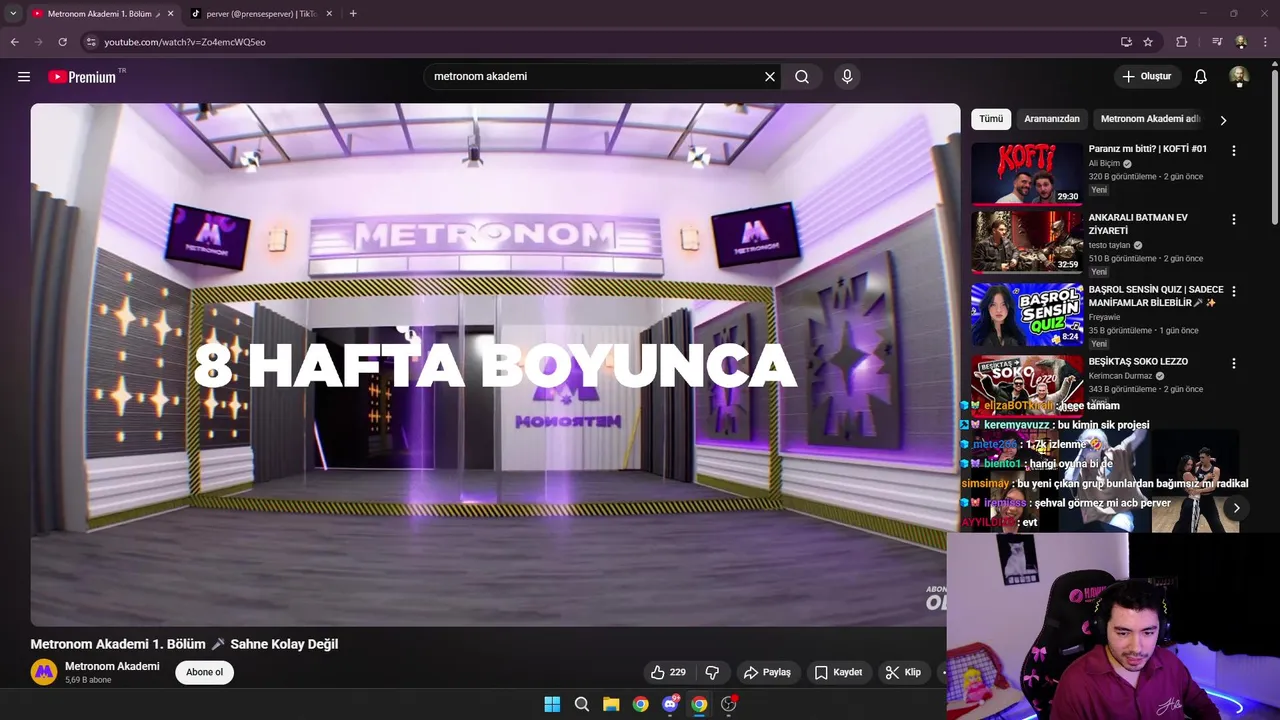
Task: Open site information icon beside URL
Action: [x=91, y=42]
